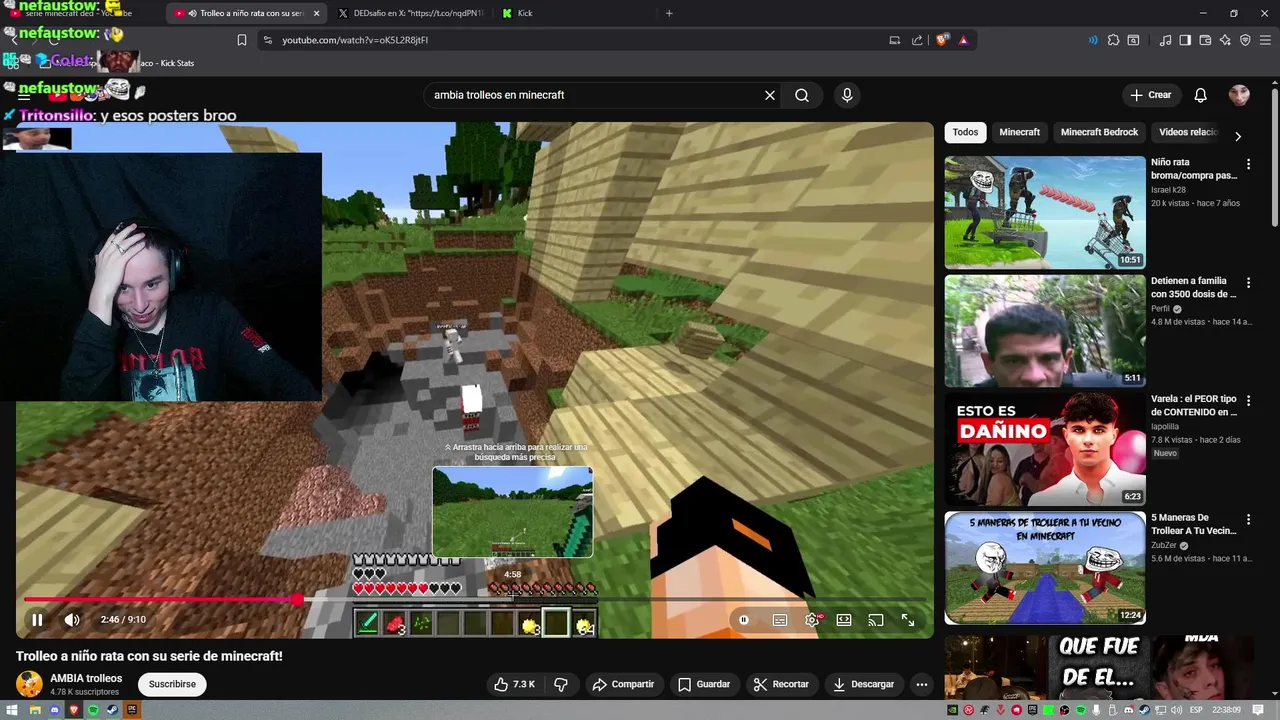Open Detienen a familia video thumbnail
The height and width of the screenshot is (720, 1280).
pyautogui.click(x=1045, y=331)
